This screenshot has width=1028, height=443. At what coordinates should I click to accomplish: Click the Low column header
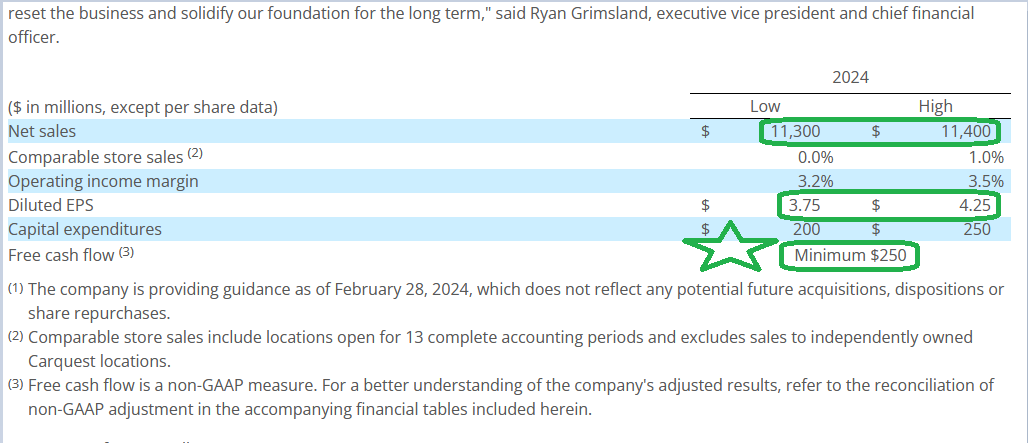point(765,106)
